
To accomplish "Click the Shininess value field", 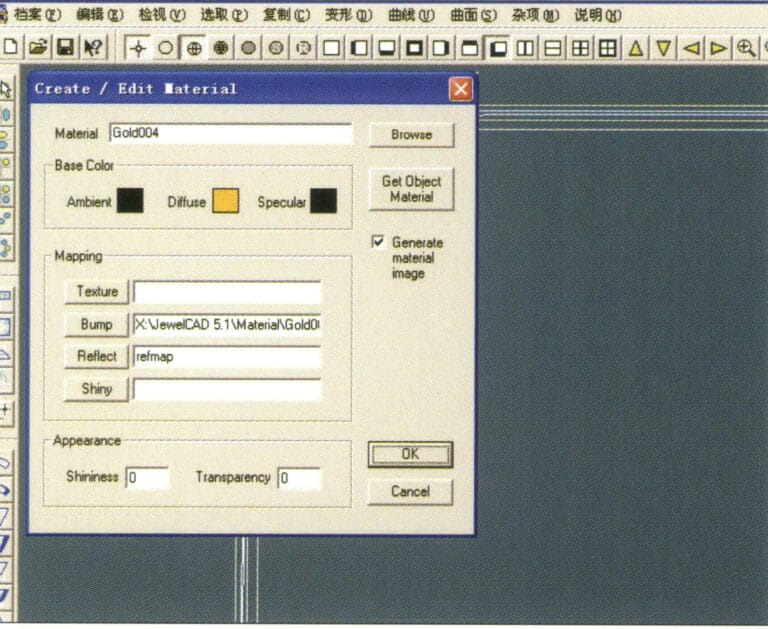I will coord(148,478).
